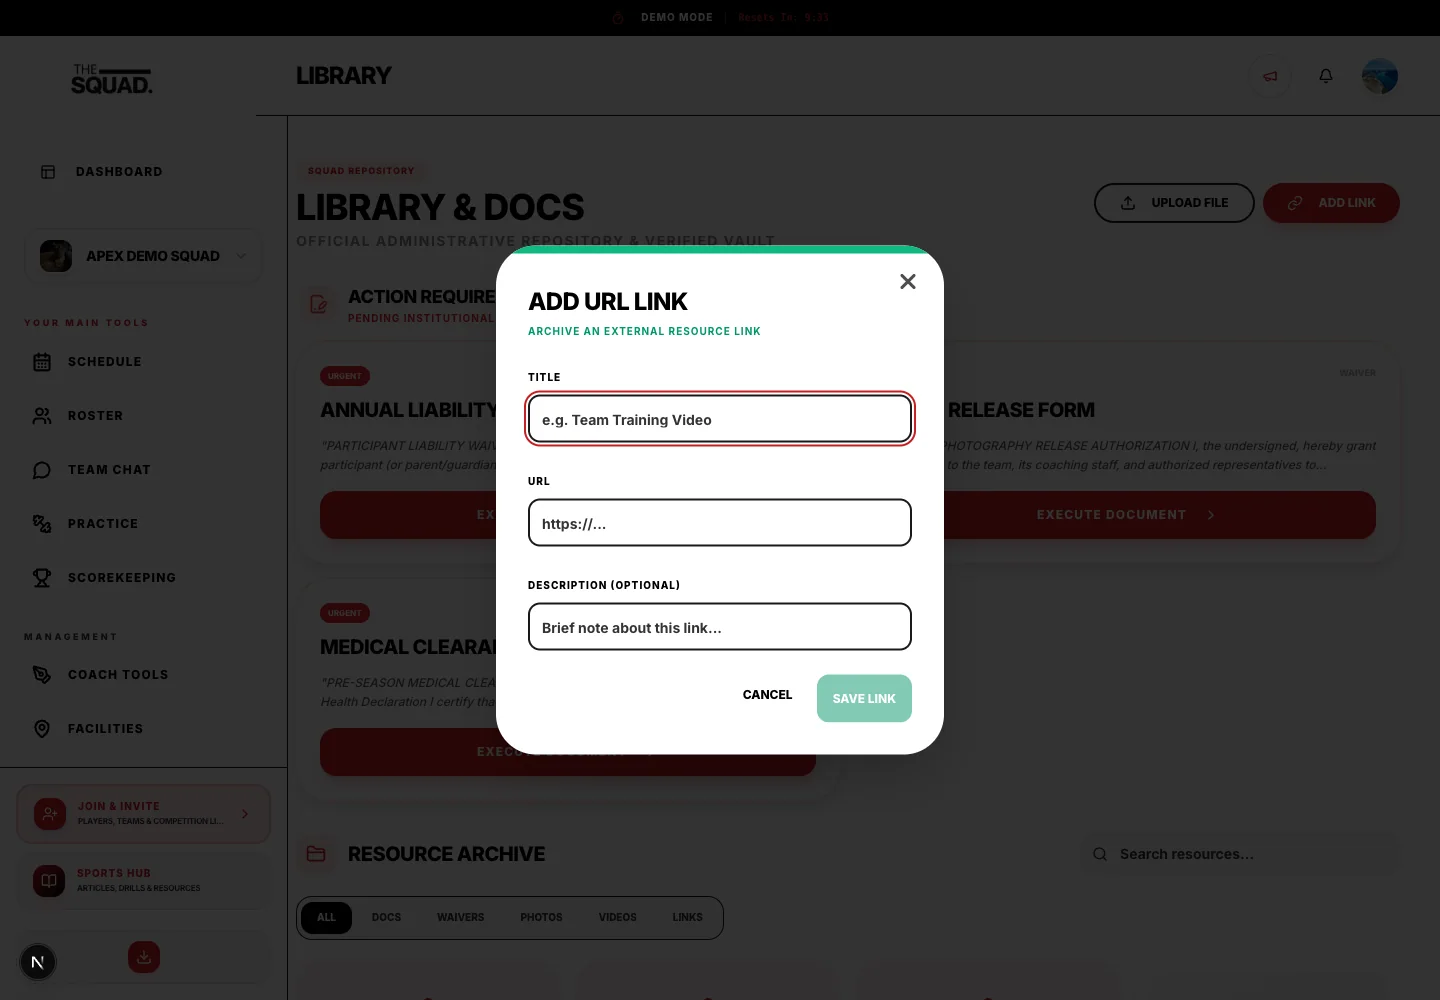Image resolution: width=1440 pixels, height=1000 pixels.
Task: Click the red download icon in sidebar
Action: click(144, 957)
